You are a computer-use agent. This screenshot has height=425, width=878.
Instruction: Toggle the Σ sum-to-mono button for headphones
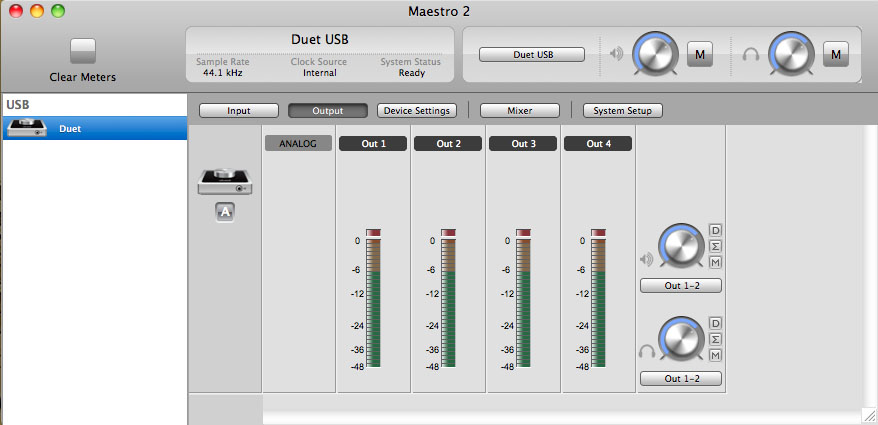coord(715,339)
